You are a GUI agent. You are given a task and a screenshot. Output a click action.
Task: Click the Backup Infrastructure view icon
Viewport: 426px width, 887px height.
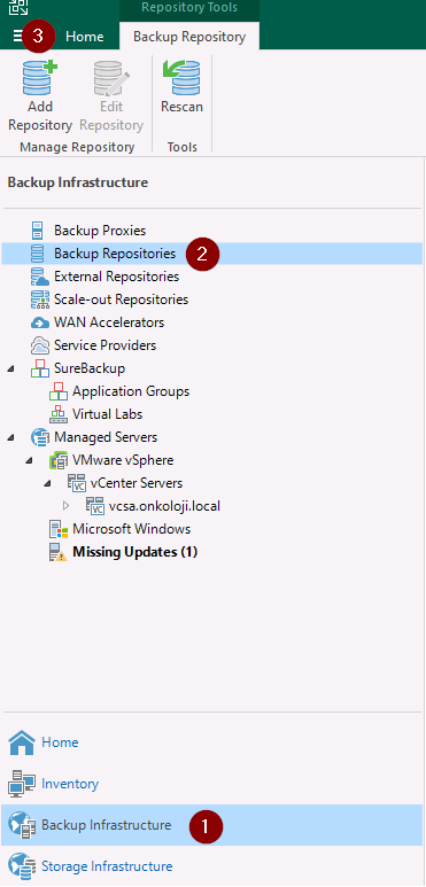point(21,825)
